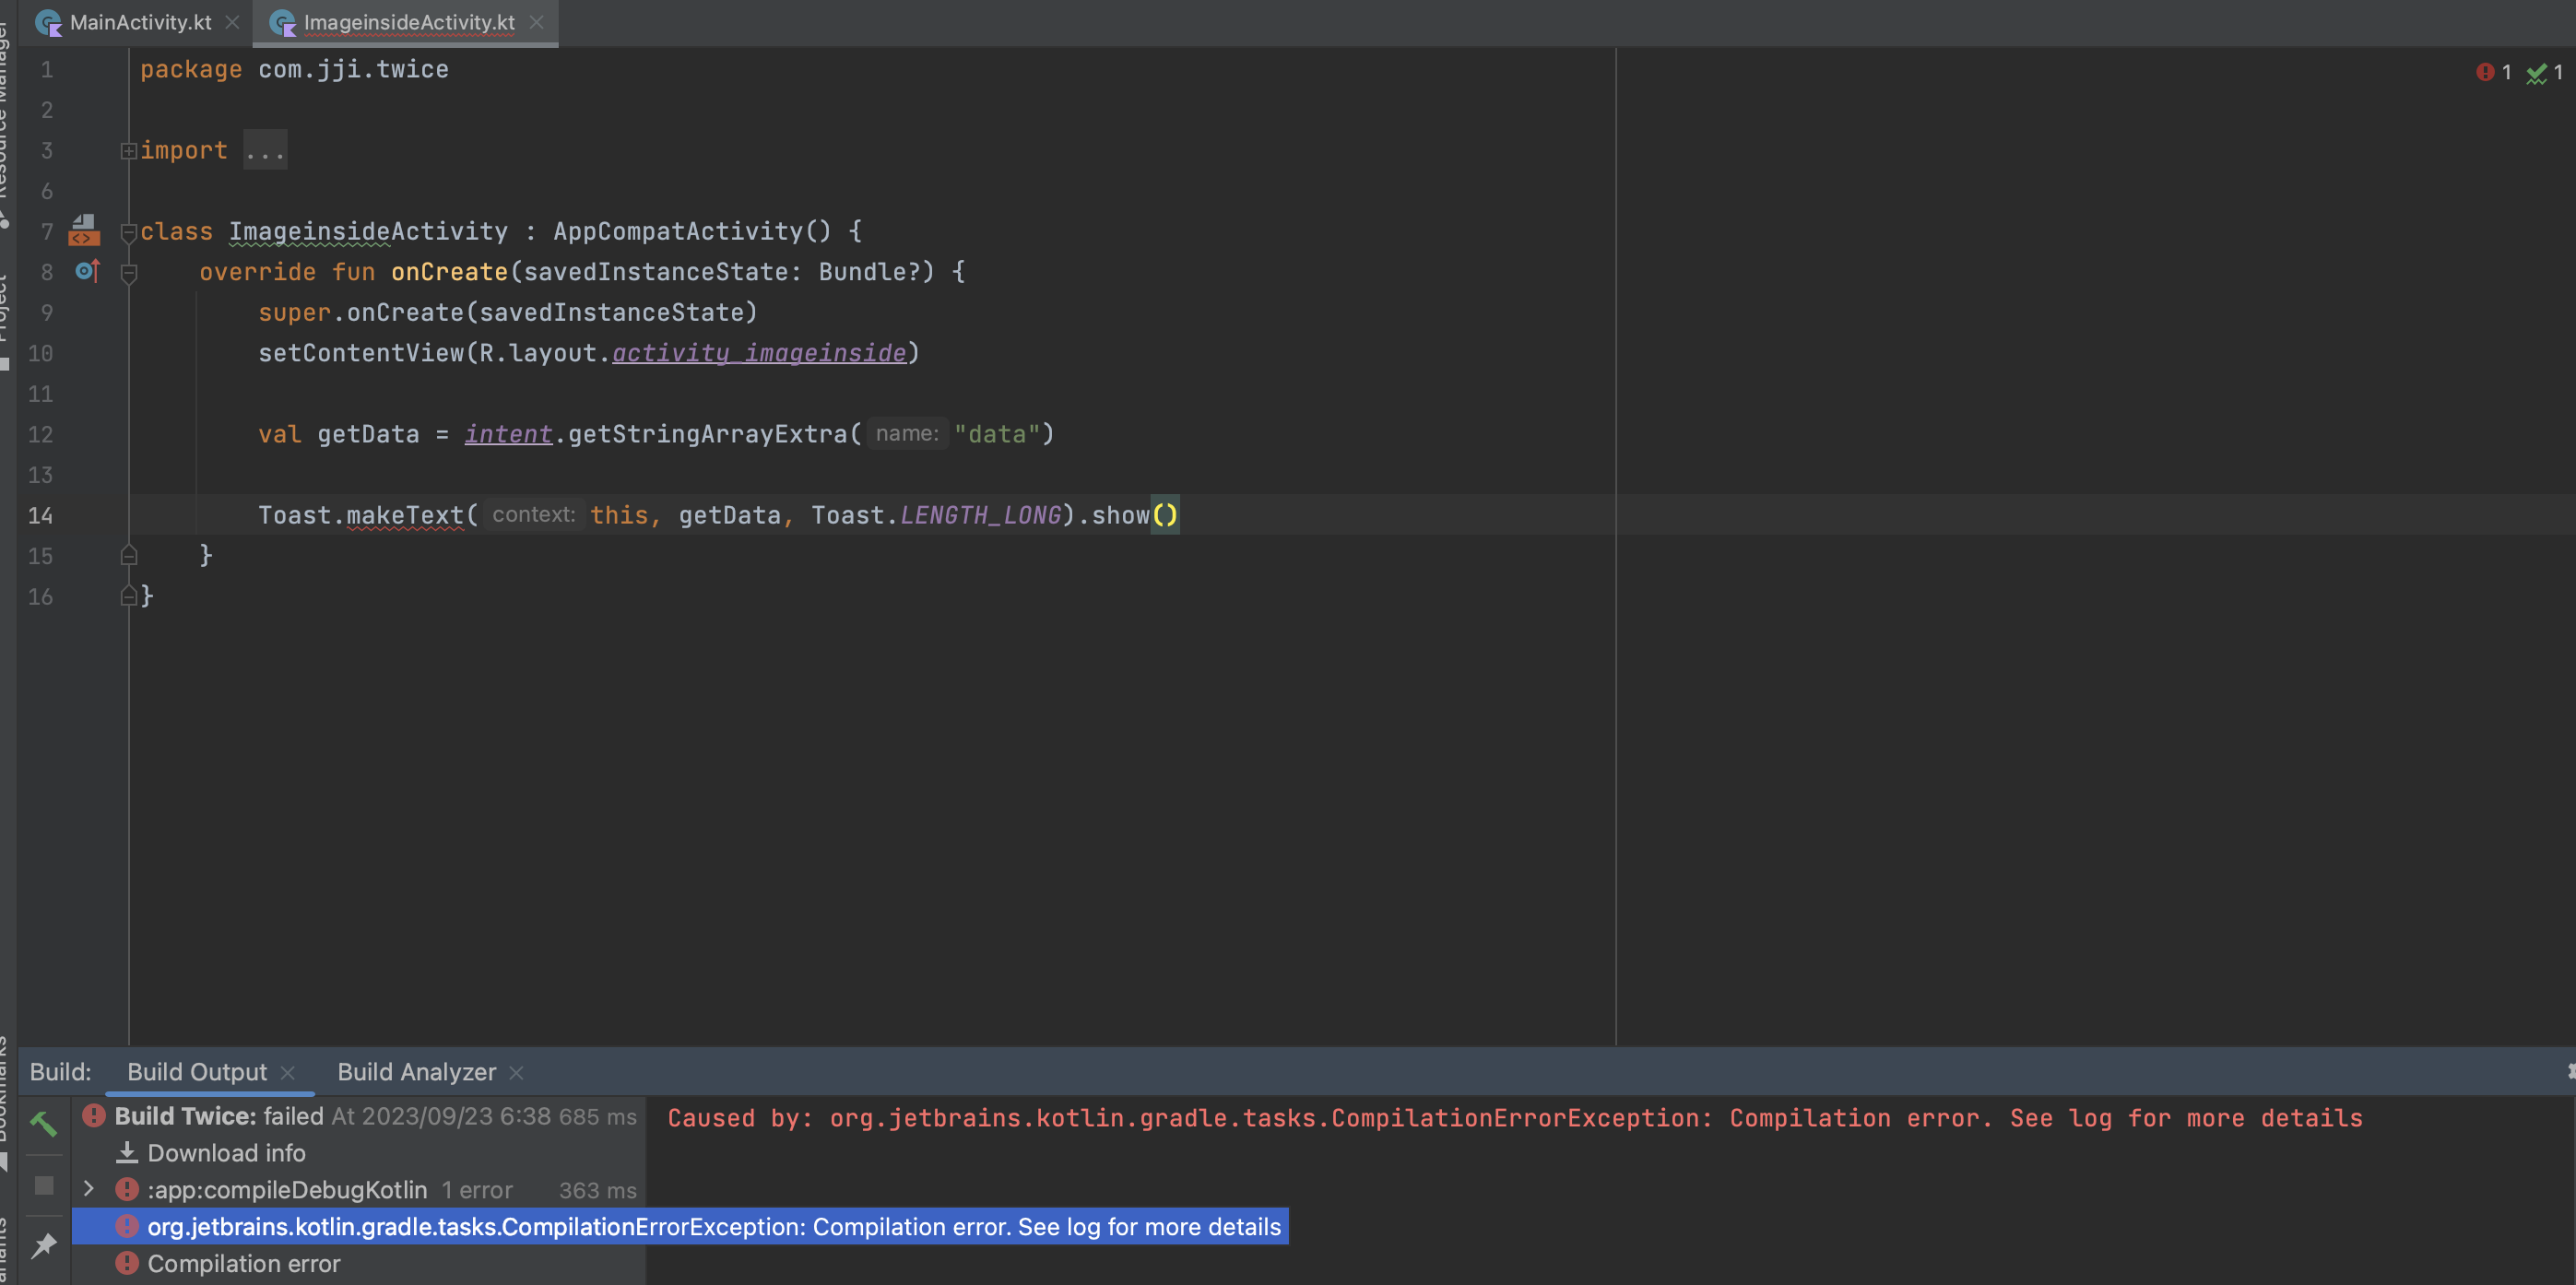Click line number 12 in the gutter
Viewport: 2576px width, 1285px height.
(40, 435)
